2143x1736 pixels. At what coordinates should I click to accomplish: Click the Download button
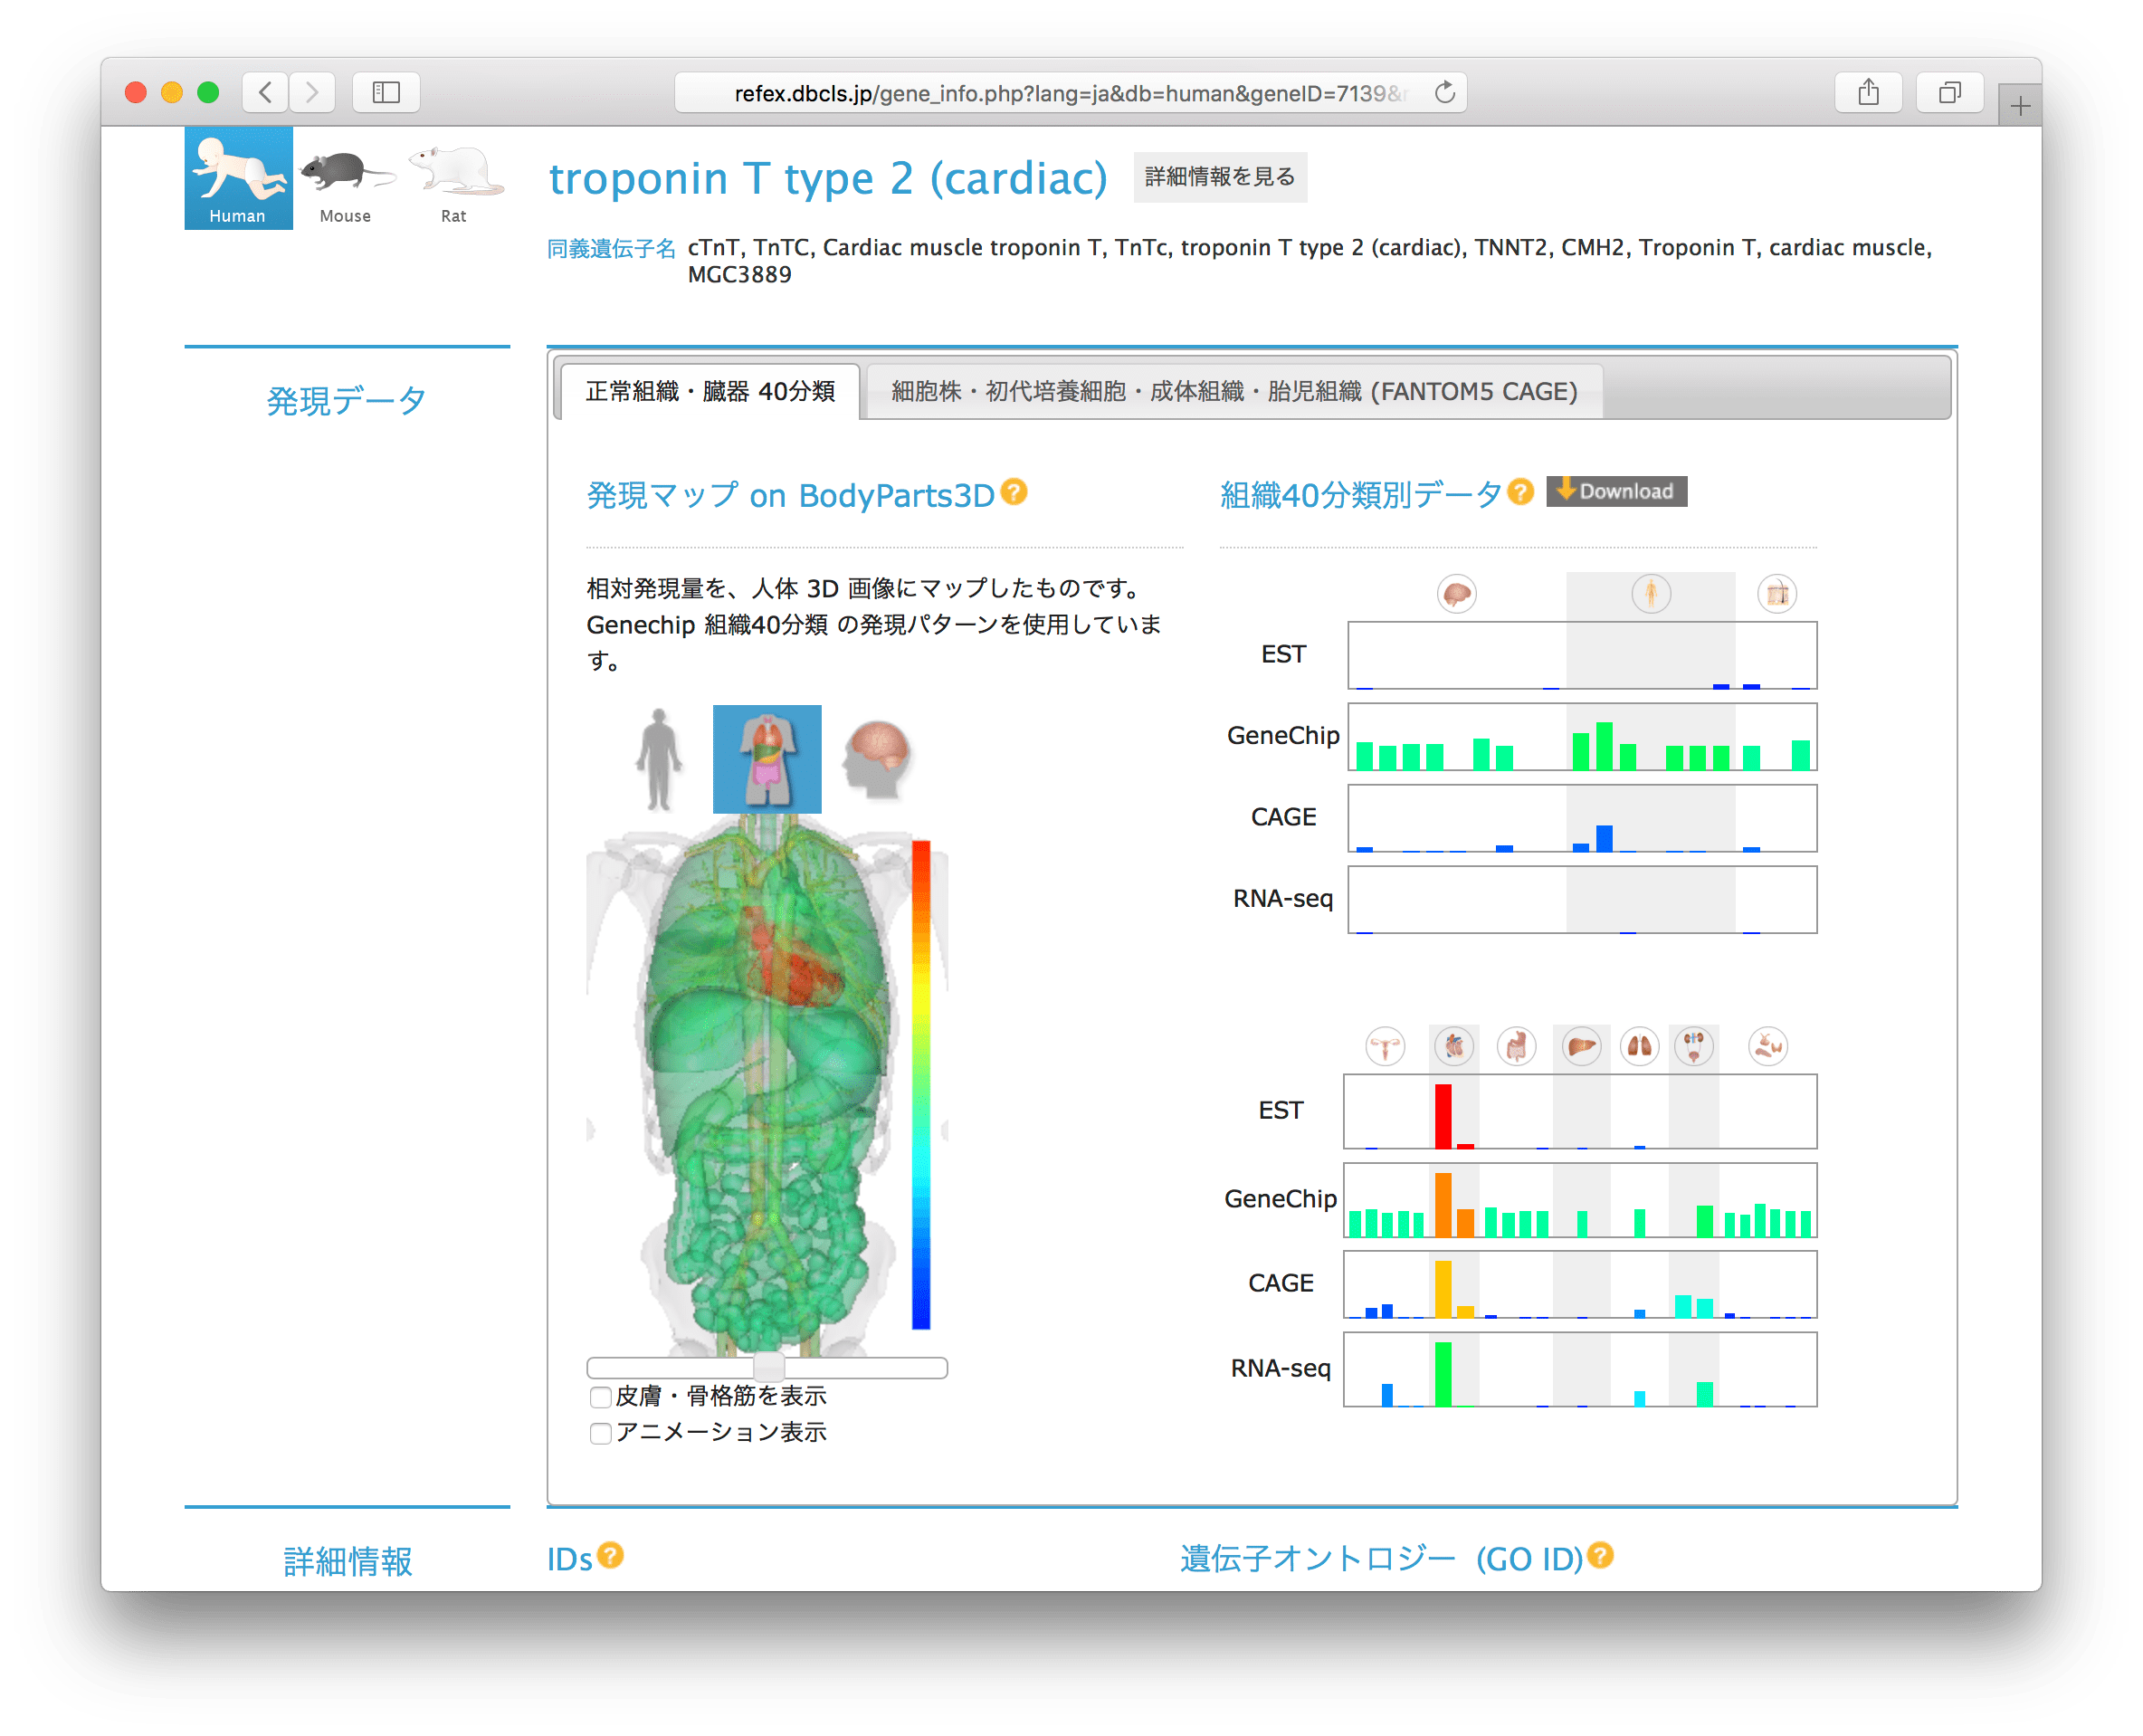[x=1616, y=491]
